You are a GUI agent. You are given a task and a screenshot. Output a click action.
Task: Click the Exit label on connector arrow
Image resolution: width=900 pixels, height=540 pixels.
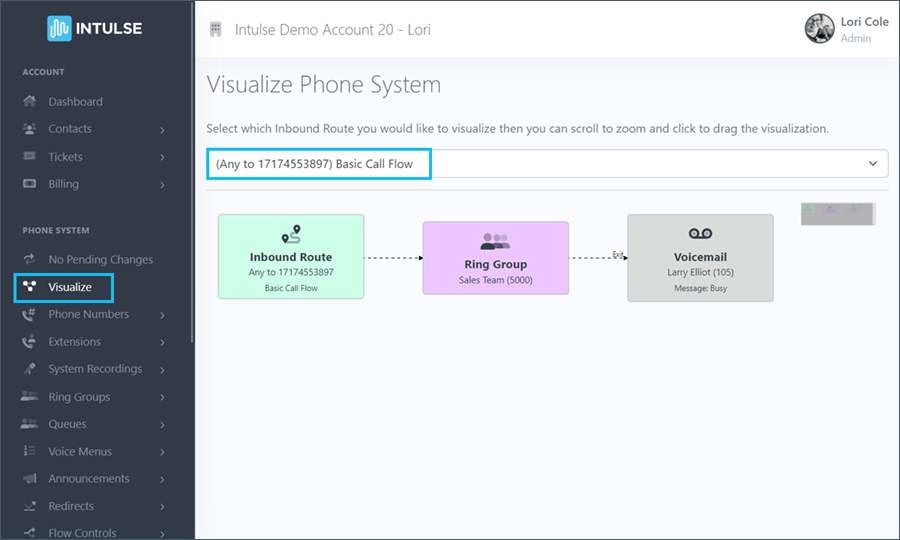618,254
